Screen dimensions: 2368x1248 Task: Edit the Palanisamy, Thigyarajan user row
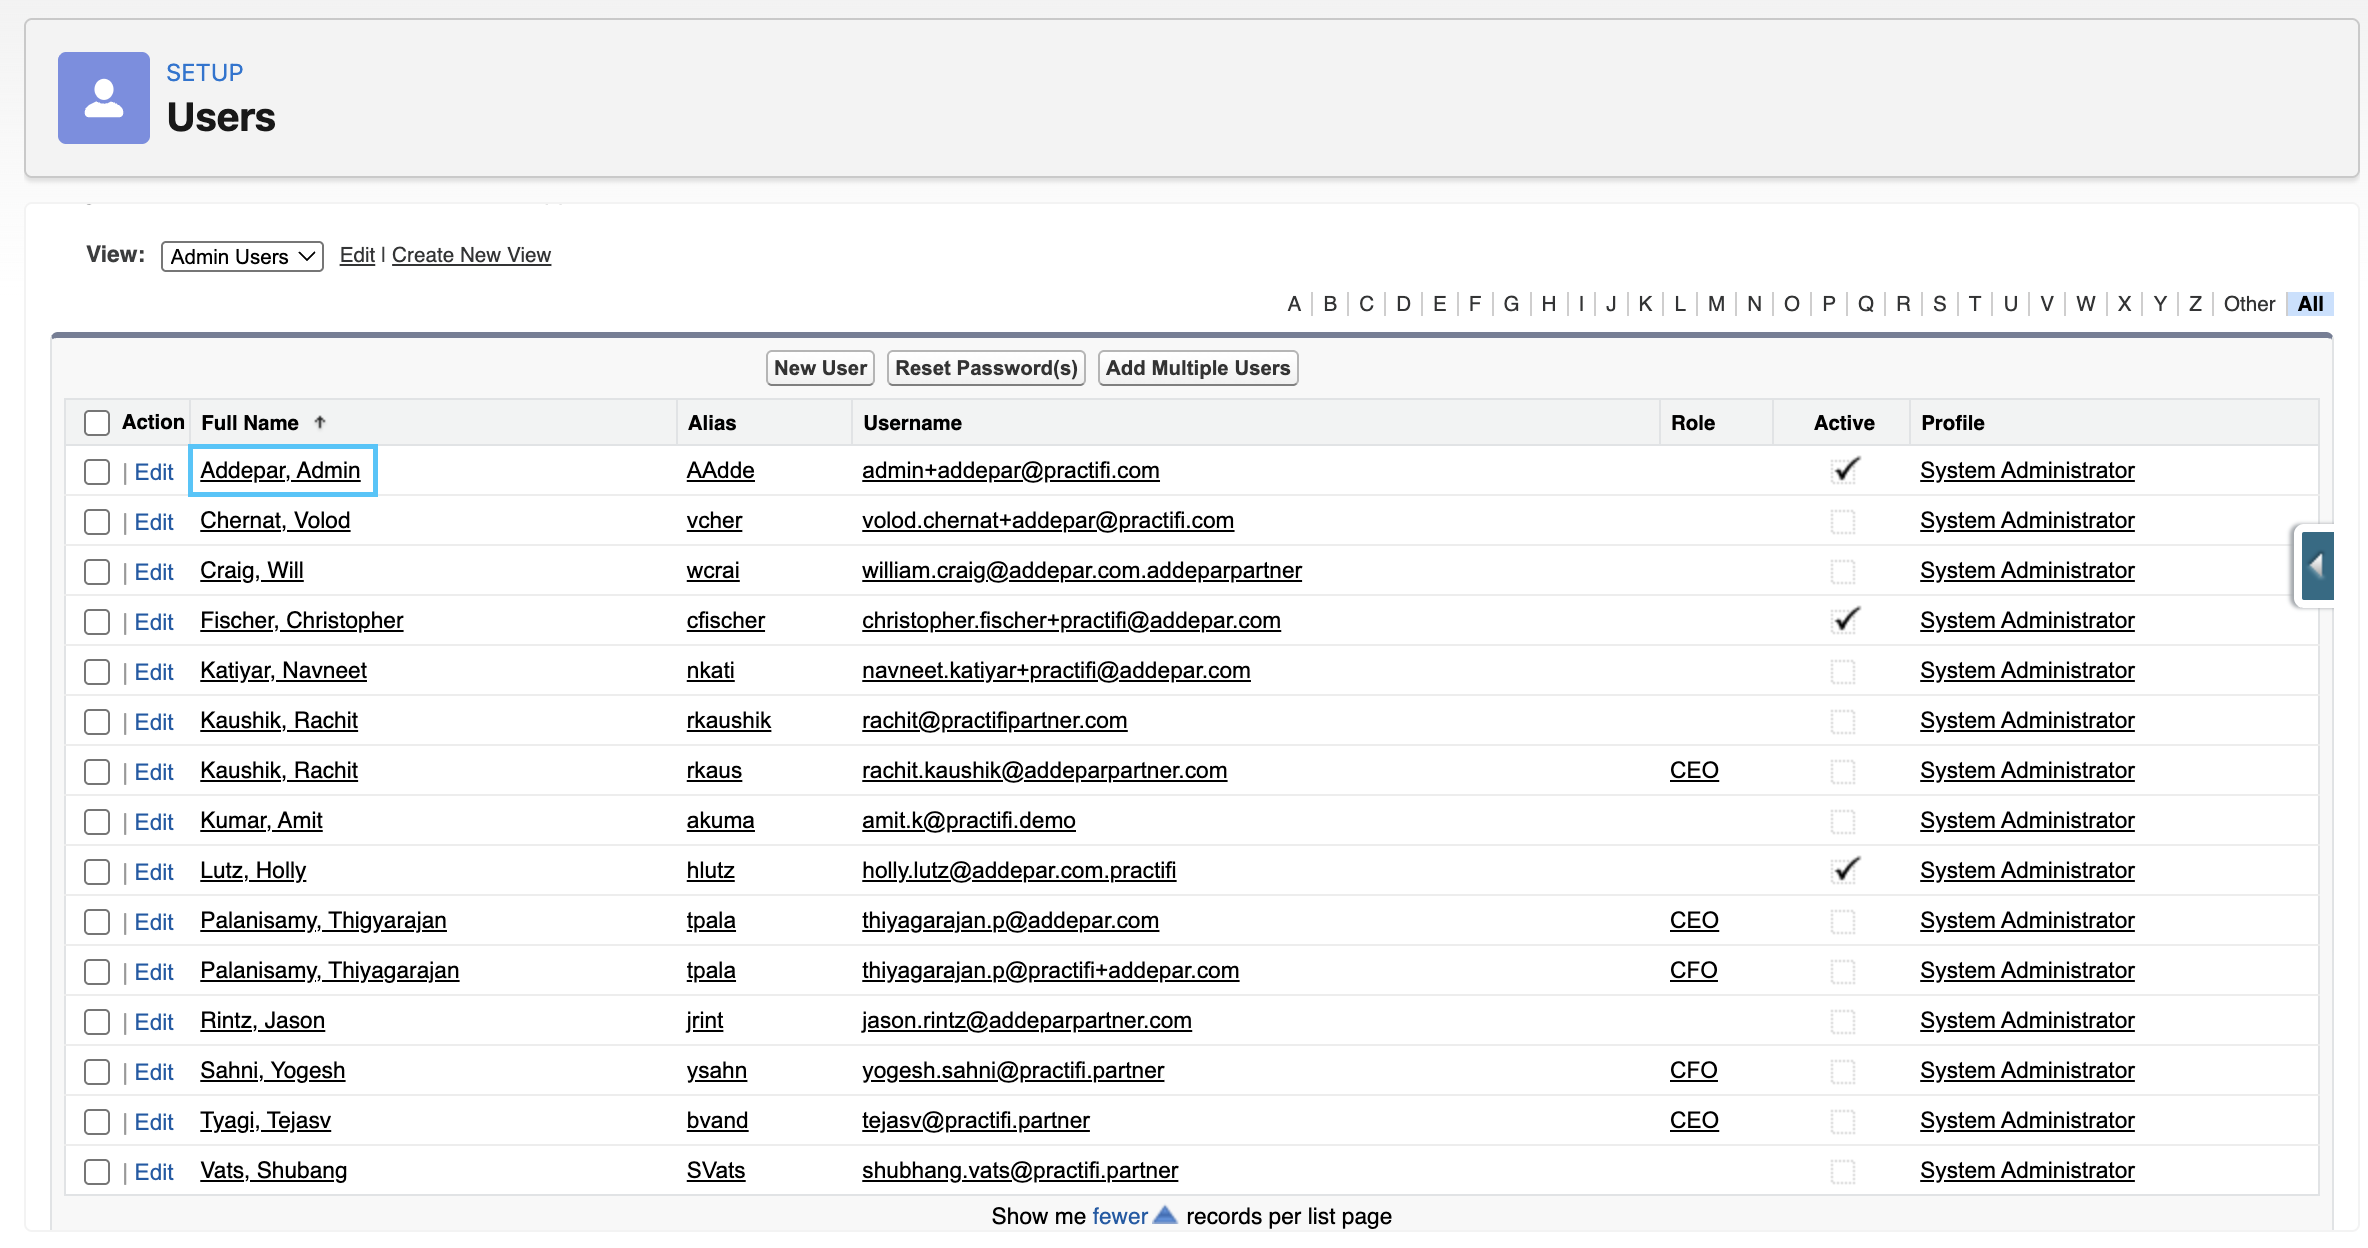[154, 922]
